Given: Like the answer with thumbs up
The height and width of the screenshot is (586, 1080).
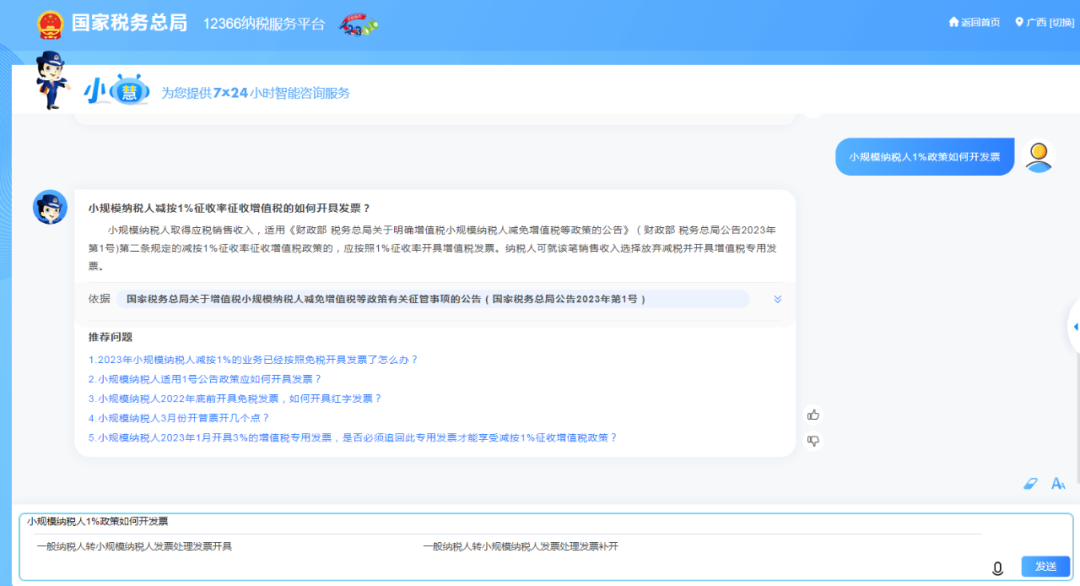Looking at the screenshot, I should pyautogui.click(x=813, y=415).
